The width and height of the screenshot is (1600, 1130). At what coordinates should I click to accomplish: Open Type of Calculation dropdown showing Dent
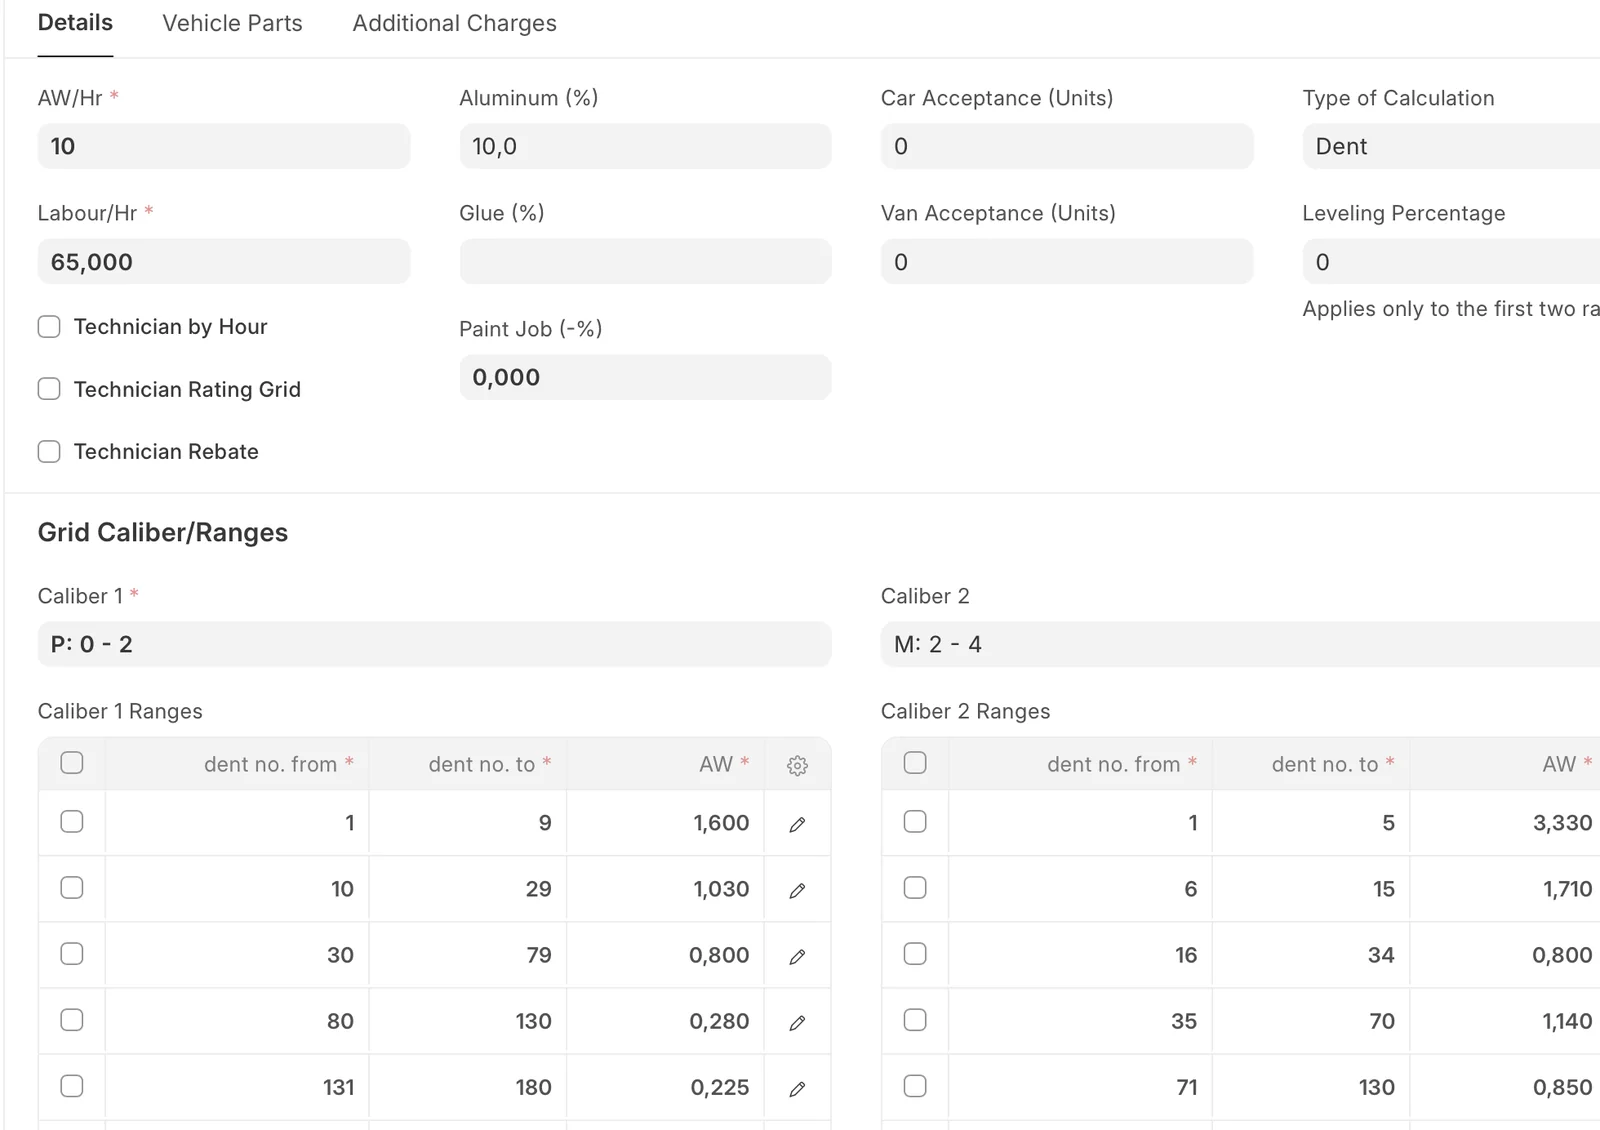tap(1451, 146)
